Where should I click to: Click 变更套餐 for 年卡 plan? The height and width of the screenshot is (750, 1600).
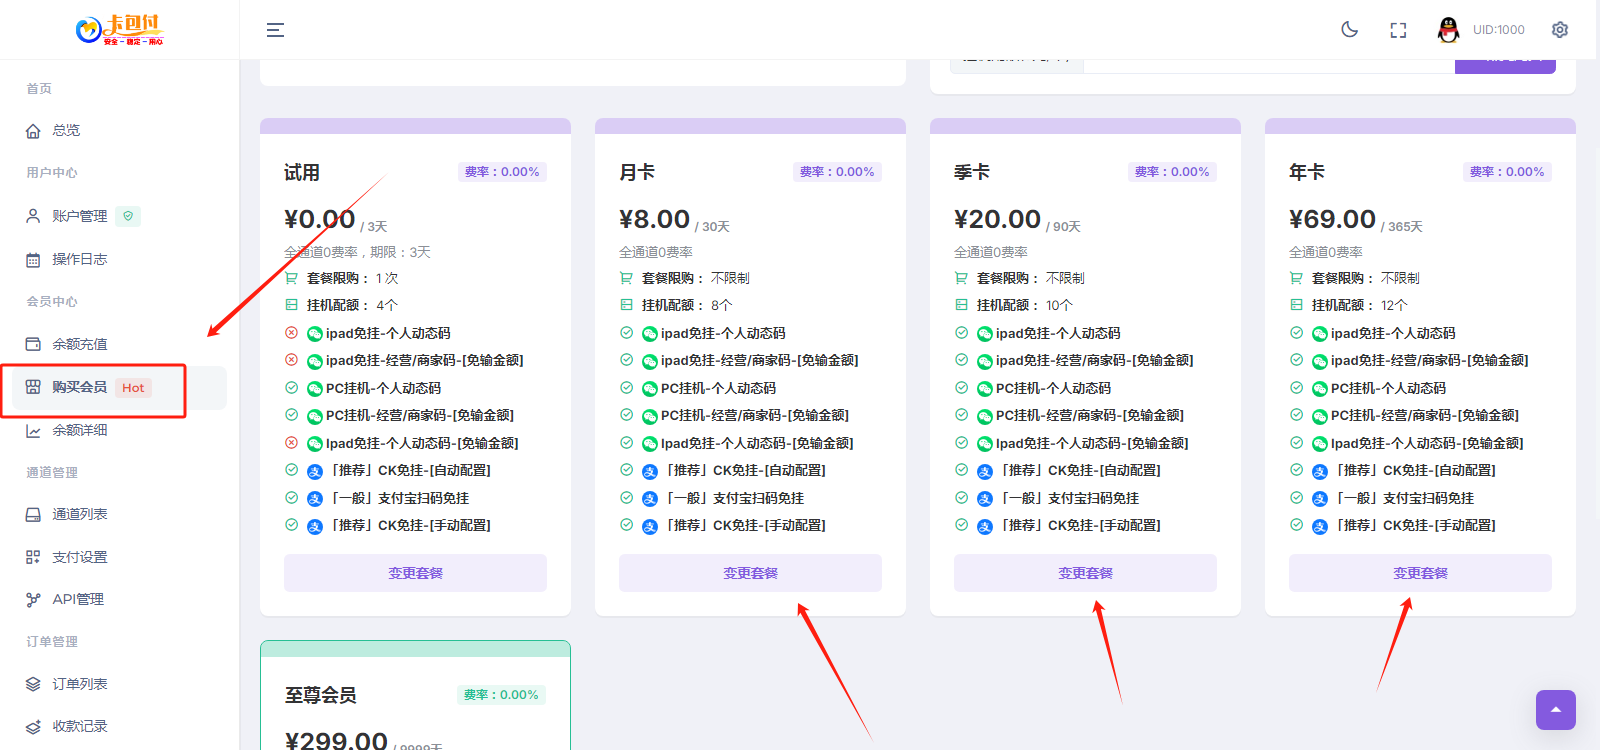click(x=1420, y=573)
